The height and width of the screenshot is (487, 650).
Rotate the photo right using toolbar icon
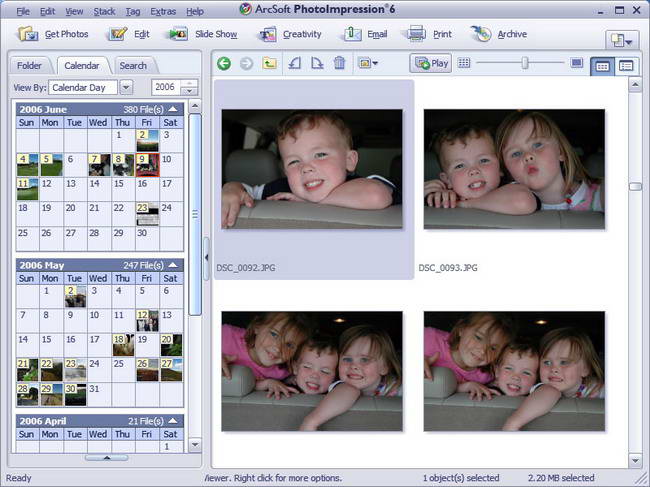pos(317,63)
